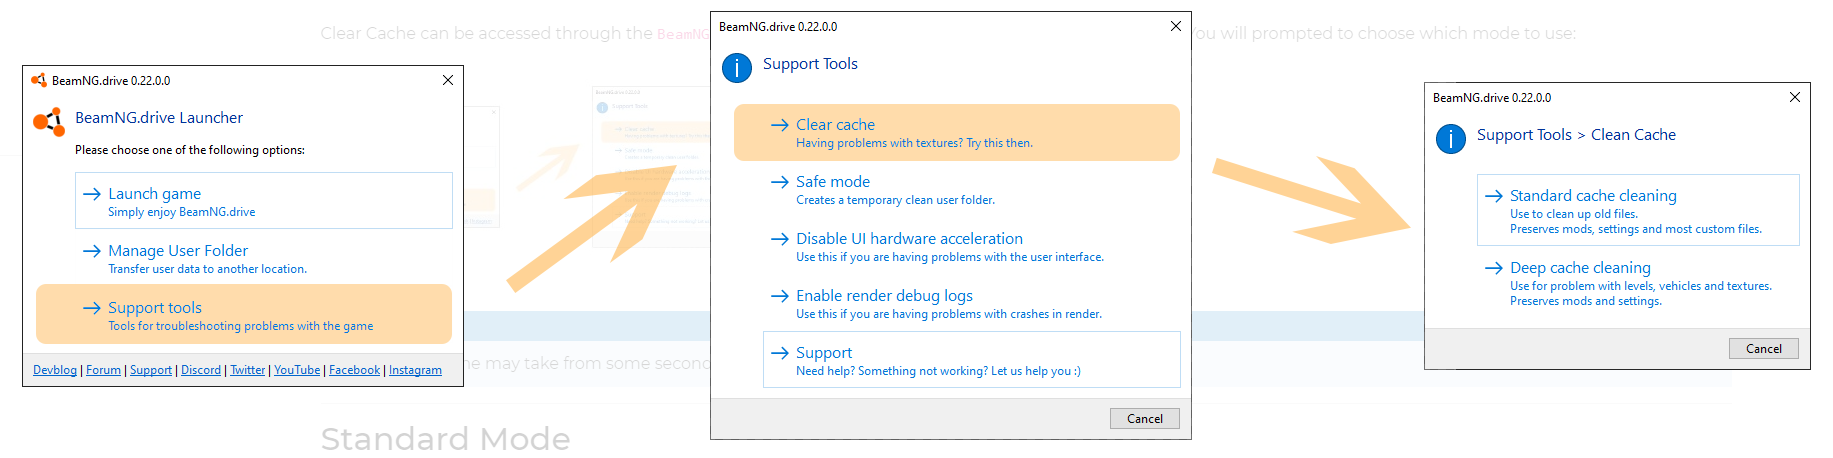Screen dimensions: 1833x458
Task: Run Standard cache cleaning
Action: (1638, 210)
